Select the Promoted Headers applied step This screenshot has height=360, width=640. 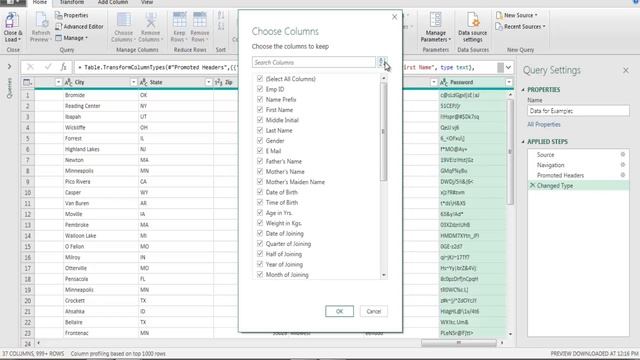[x=560, y=175]
